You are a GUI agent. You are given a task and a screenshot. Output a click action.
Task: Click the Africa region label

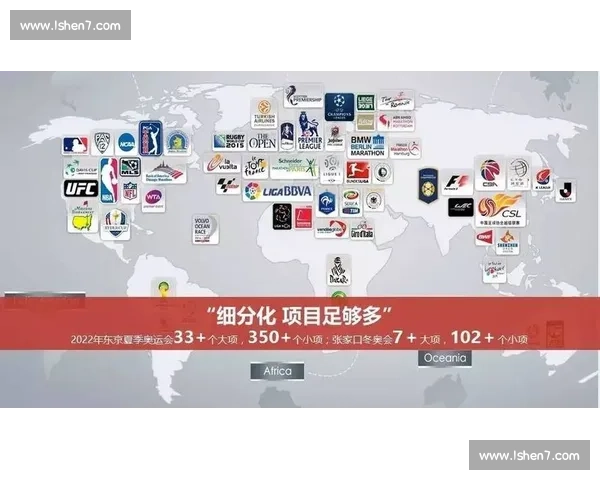tap(277, 371)
